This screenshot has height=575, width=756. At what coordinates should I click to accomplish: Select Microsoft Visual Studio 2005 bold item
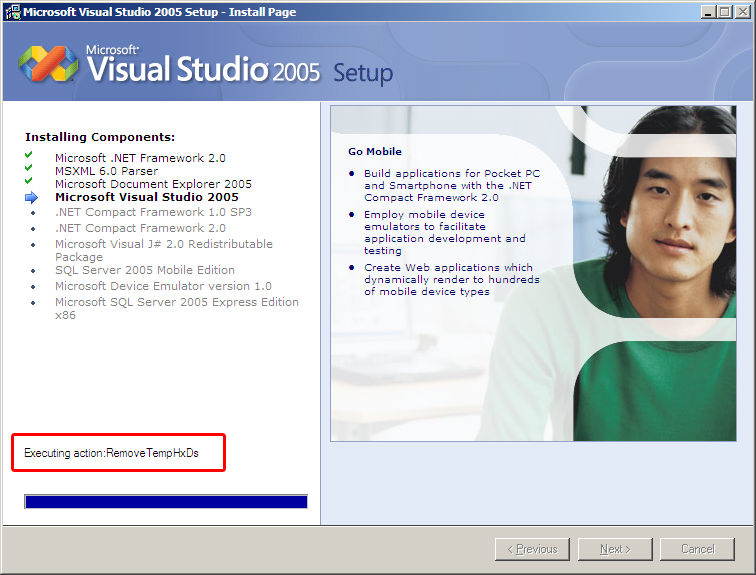coord(147,197)
